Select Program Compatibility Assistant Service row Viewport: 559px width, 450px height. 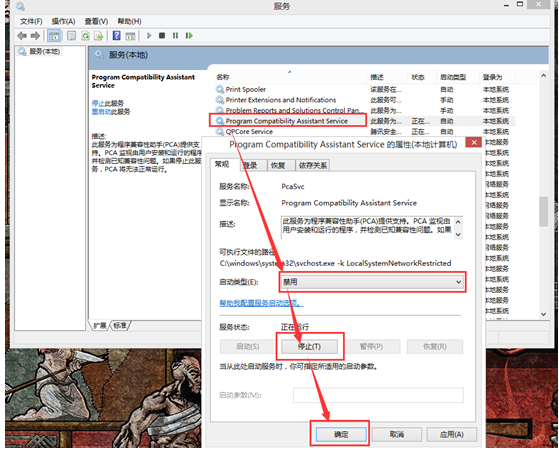point(363,121)
